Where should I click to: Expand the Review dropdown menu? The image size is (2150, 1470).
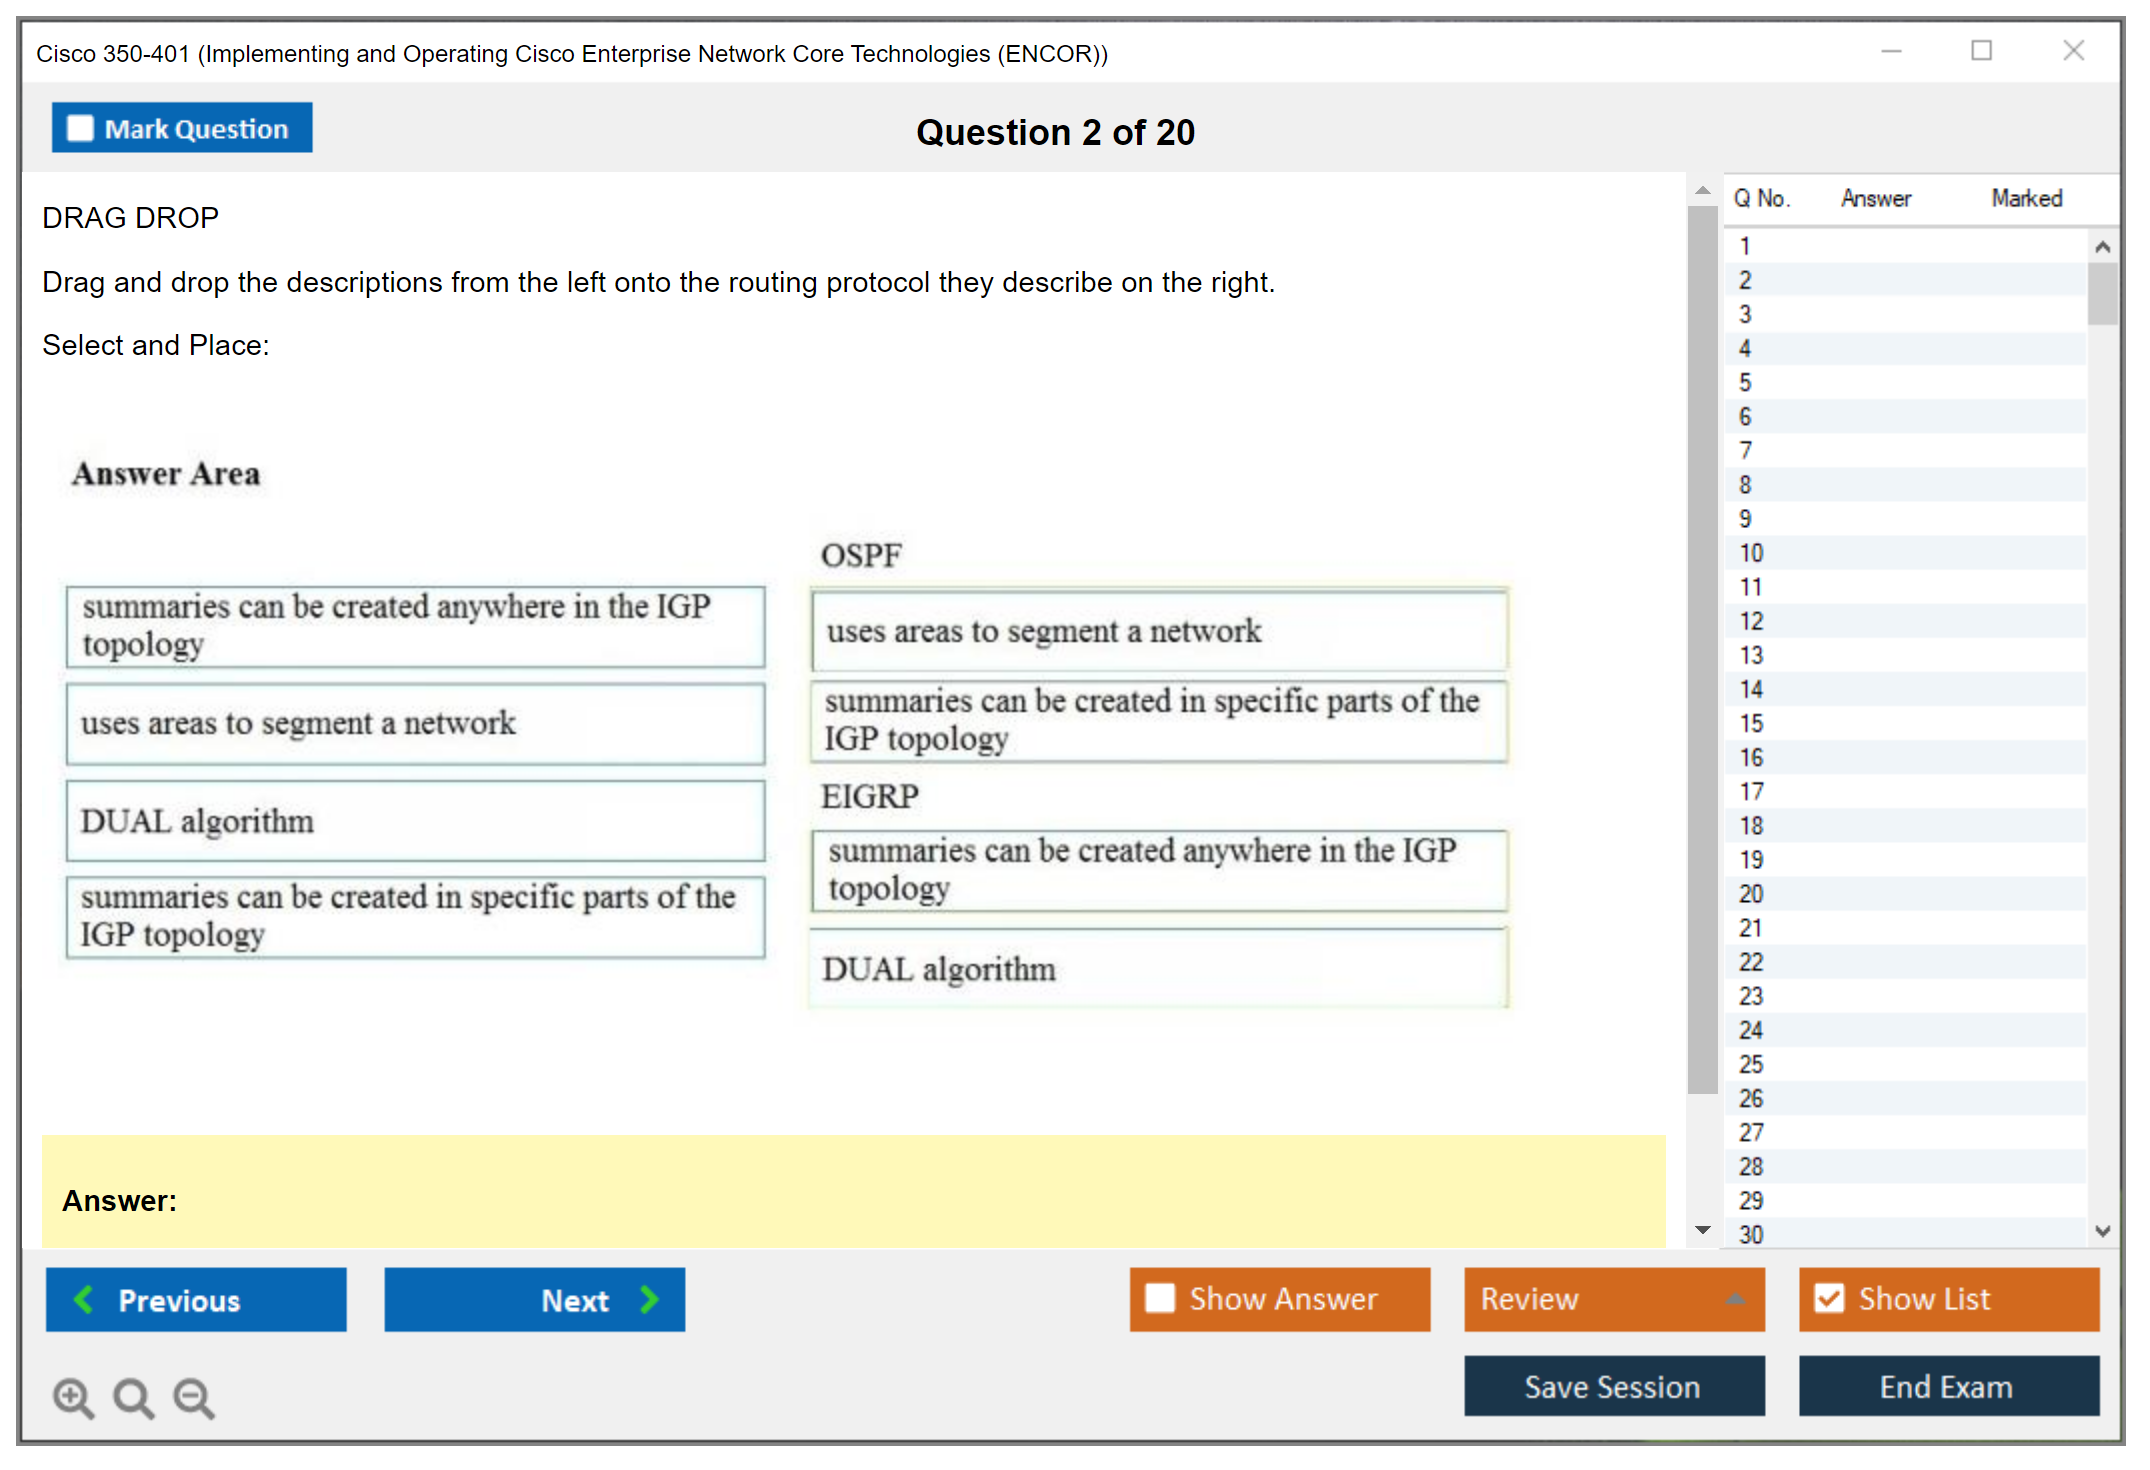tap(1735, 1298)
